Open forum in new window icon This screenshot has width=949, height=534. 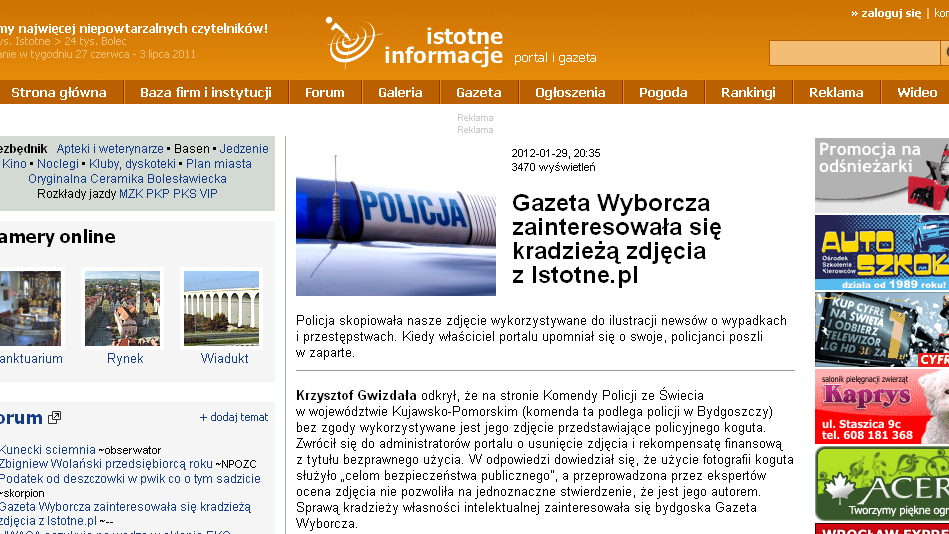[x=54, y=417]
